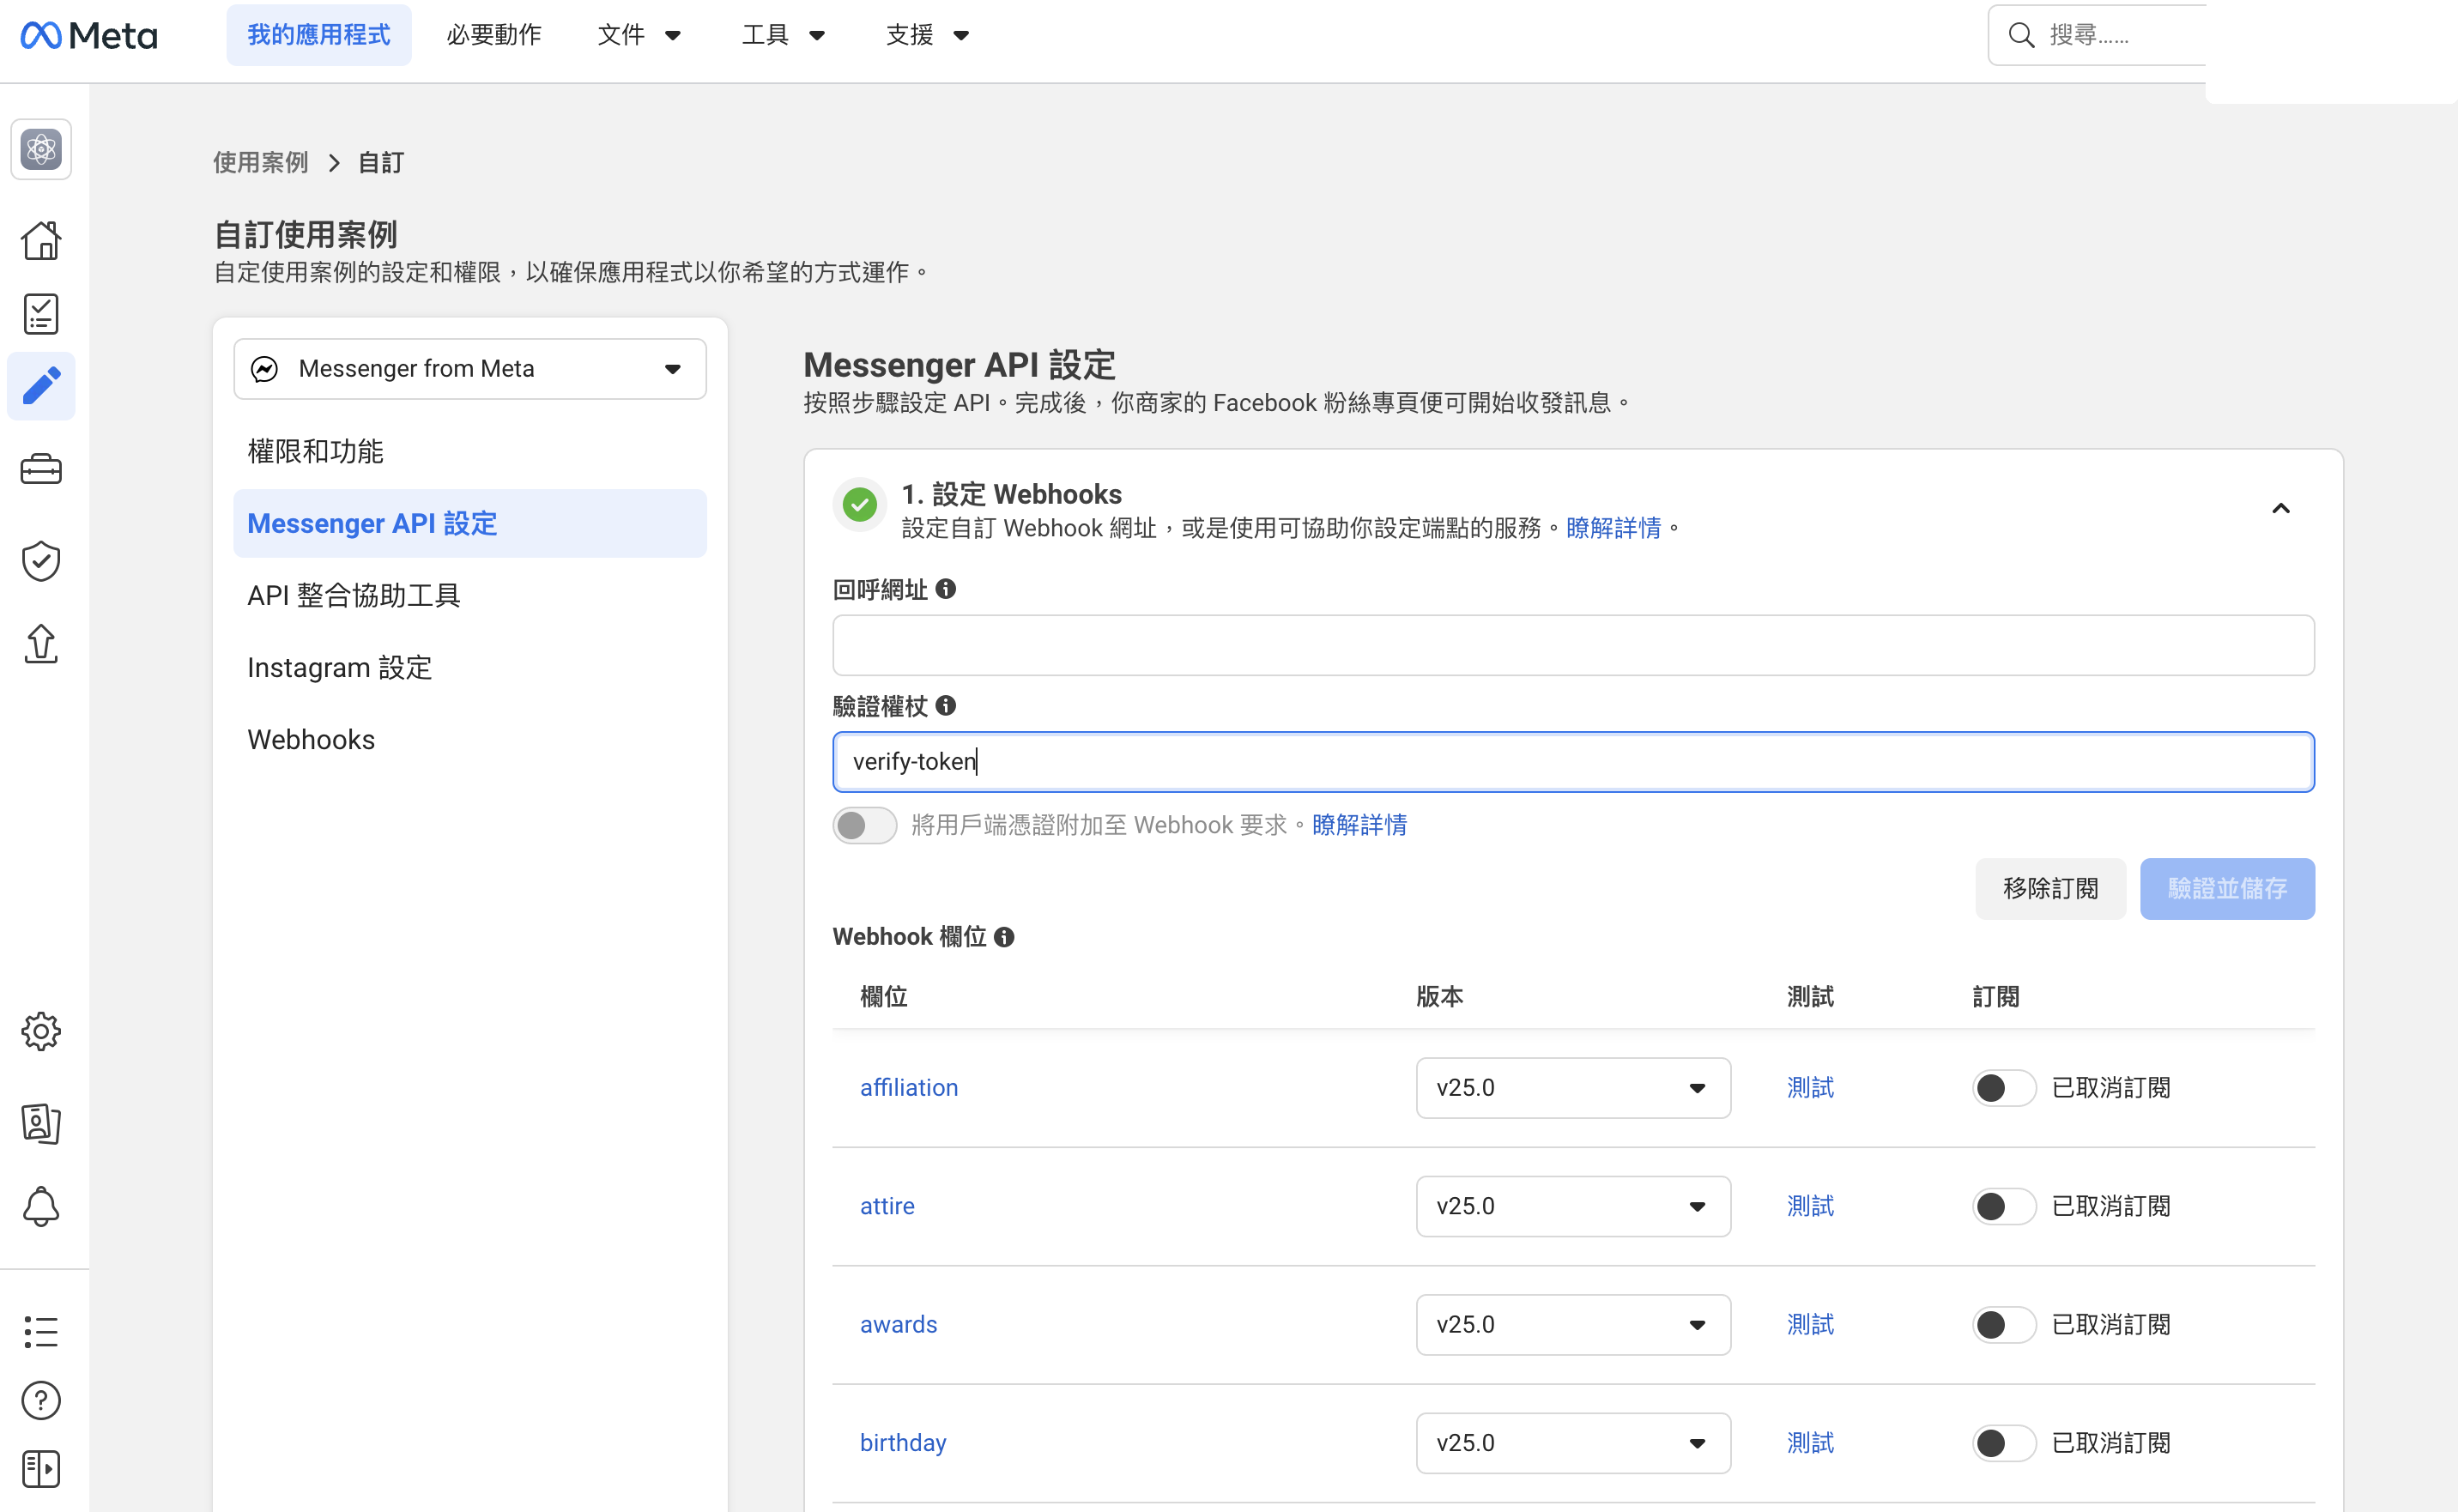2458x1512 pixels.
Task: Click 測試 link for affiliation
Action: [1810, 1088]
